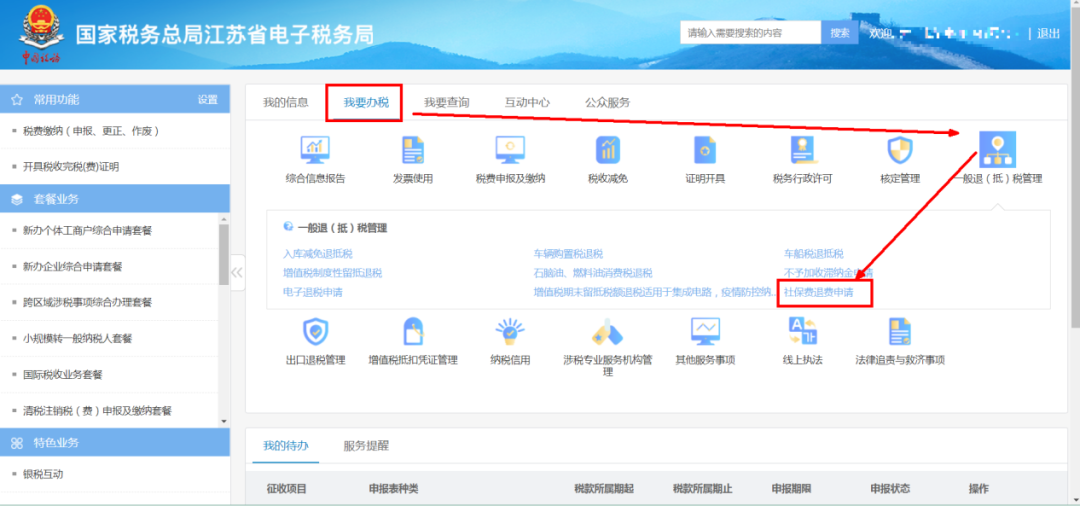Screen dimensions: 1080x506
Task: Open 增值税抵扣凭证管理 icon
Action: pyautogui.click(x=413, y=332)
